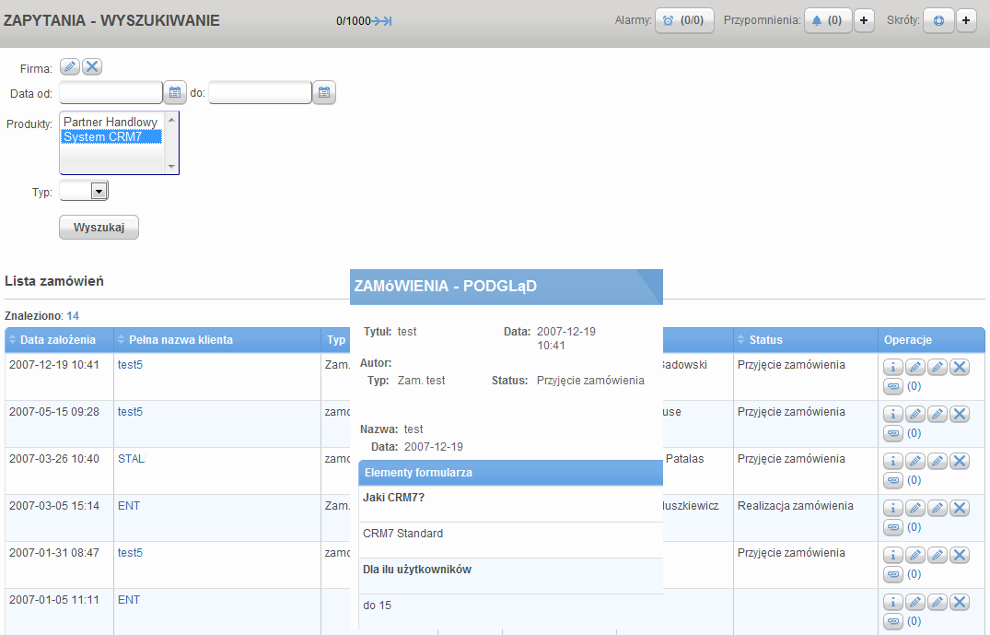Expand the Typ dropdown
Screen dimensions: 990x635
tap(98, 190)
